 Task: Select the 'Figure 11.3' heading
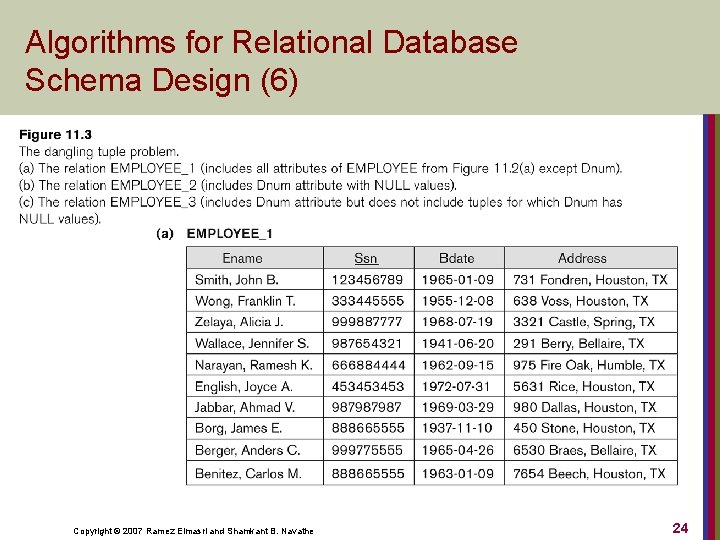[x=55, y=135]
